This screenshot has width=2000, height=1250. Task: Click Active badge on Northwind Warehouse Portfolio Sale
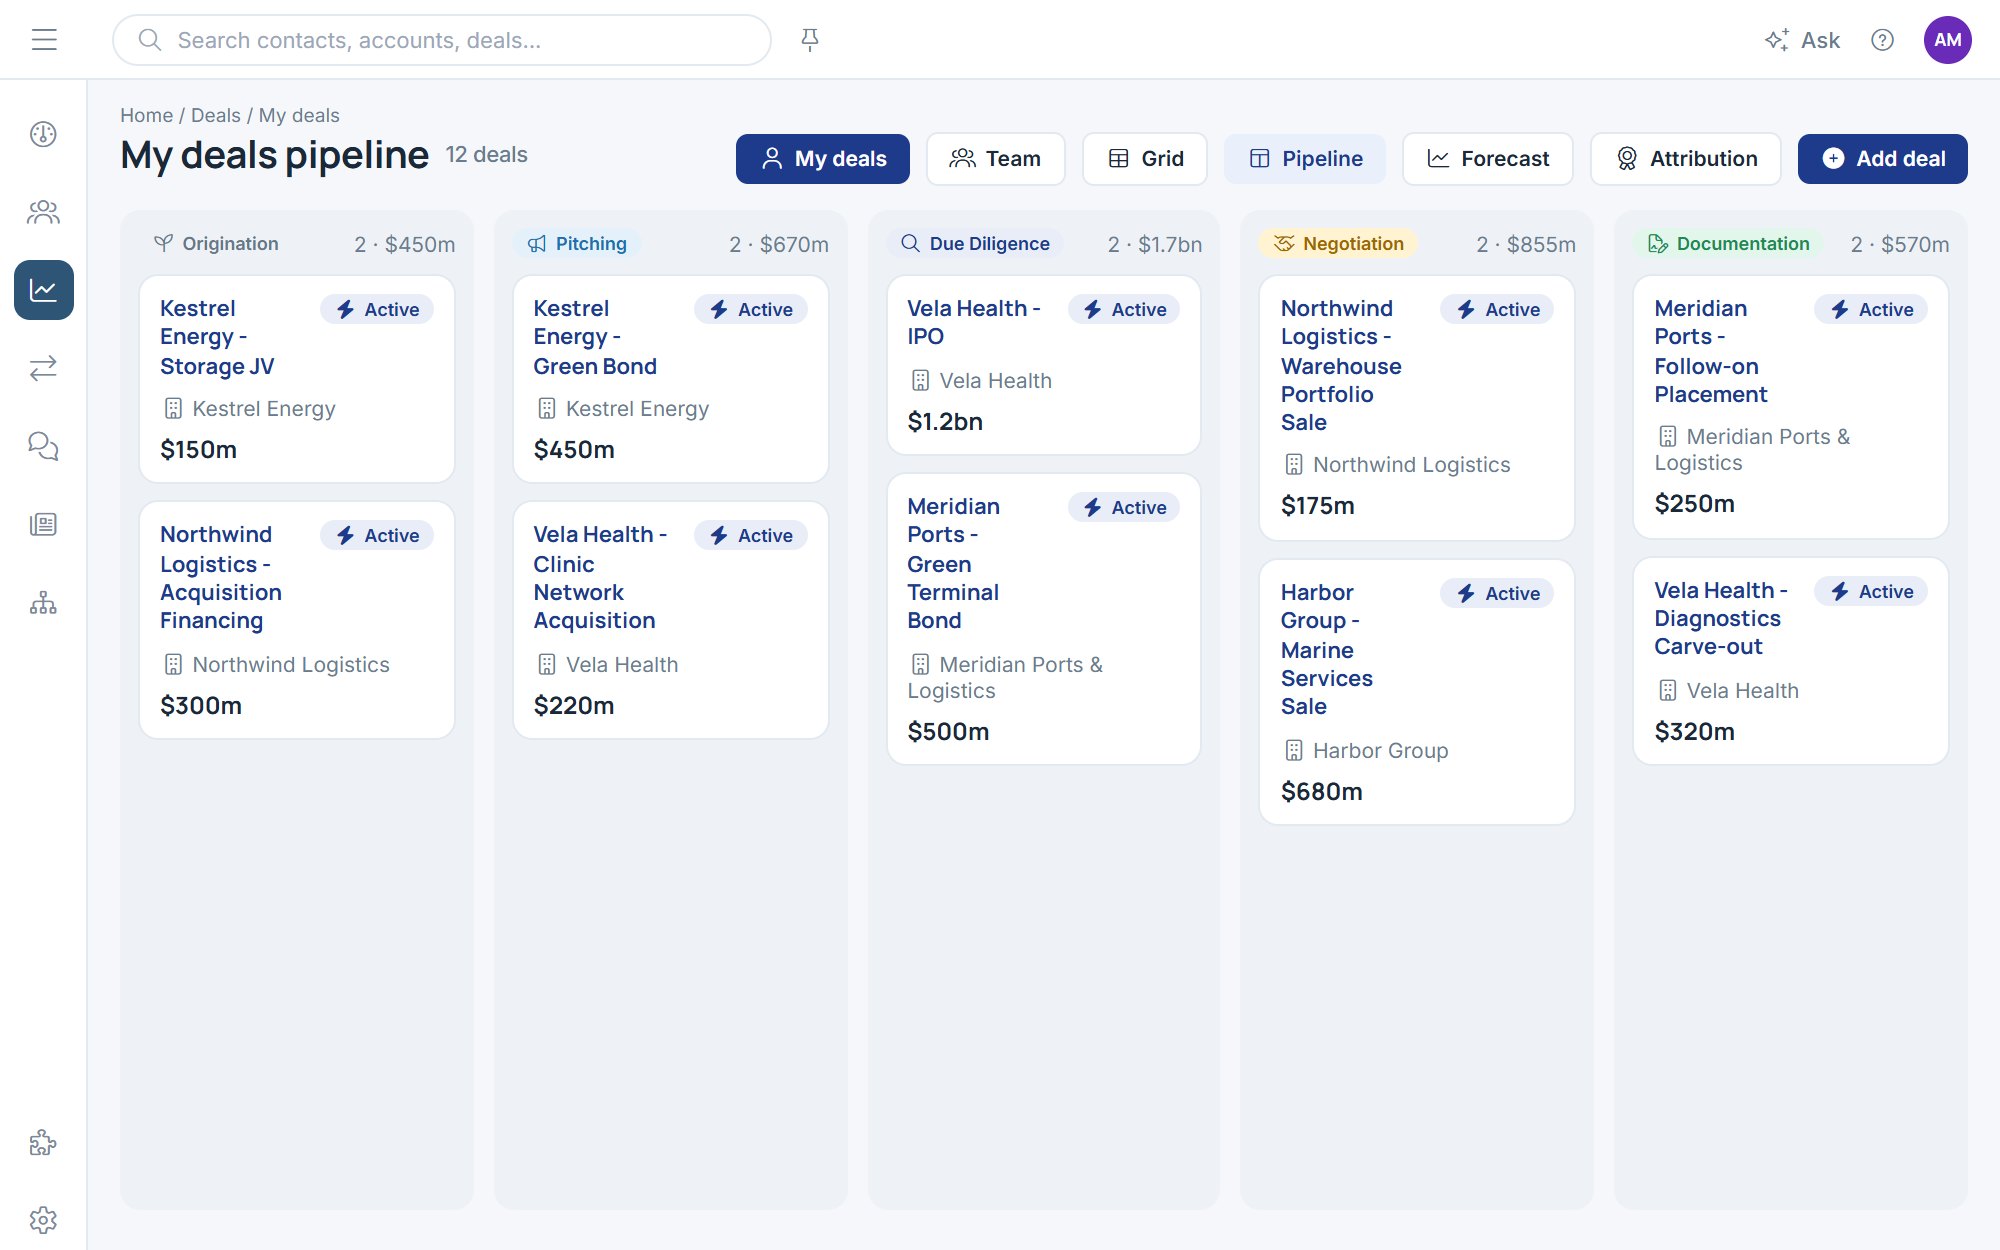click(x=1498, y=310)
